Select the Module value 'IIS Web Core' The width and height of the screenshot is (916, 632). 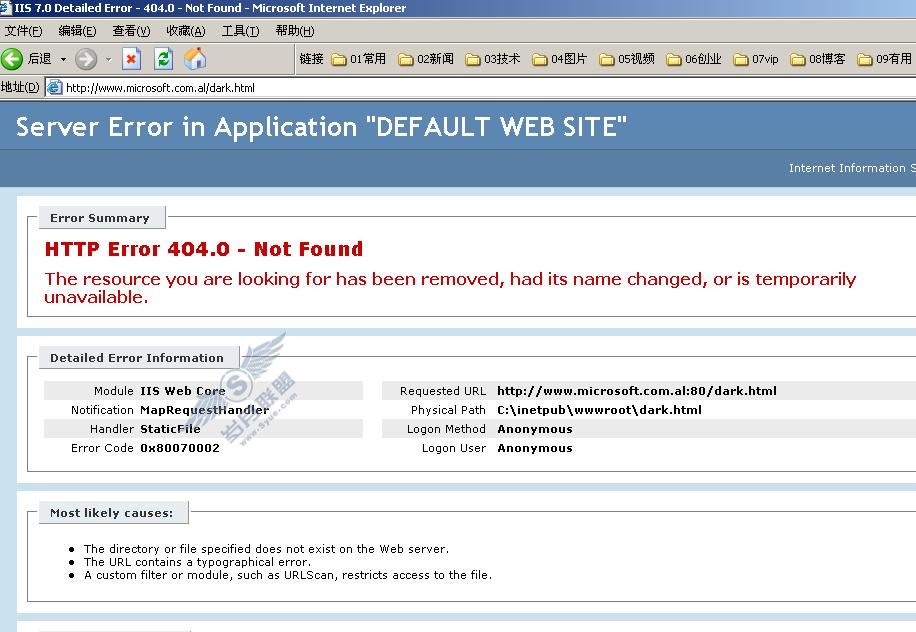coord(183,391)
